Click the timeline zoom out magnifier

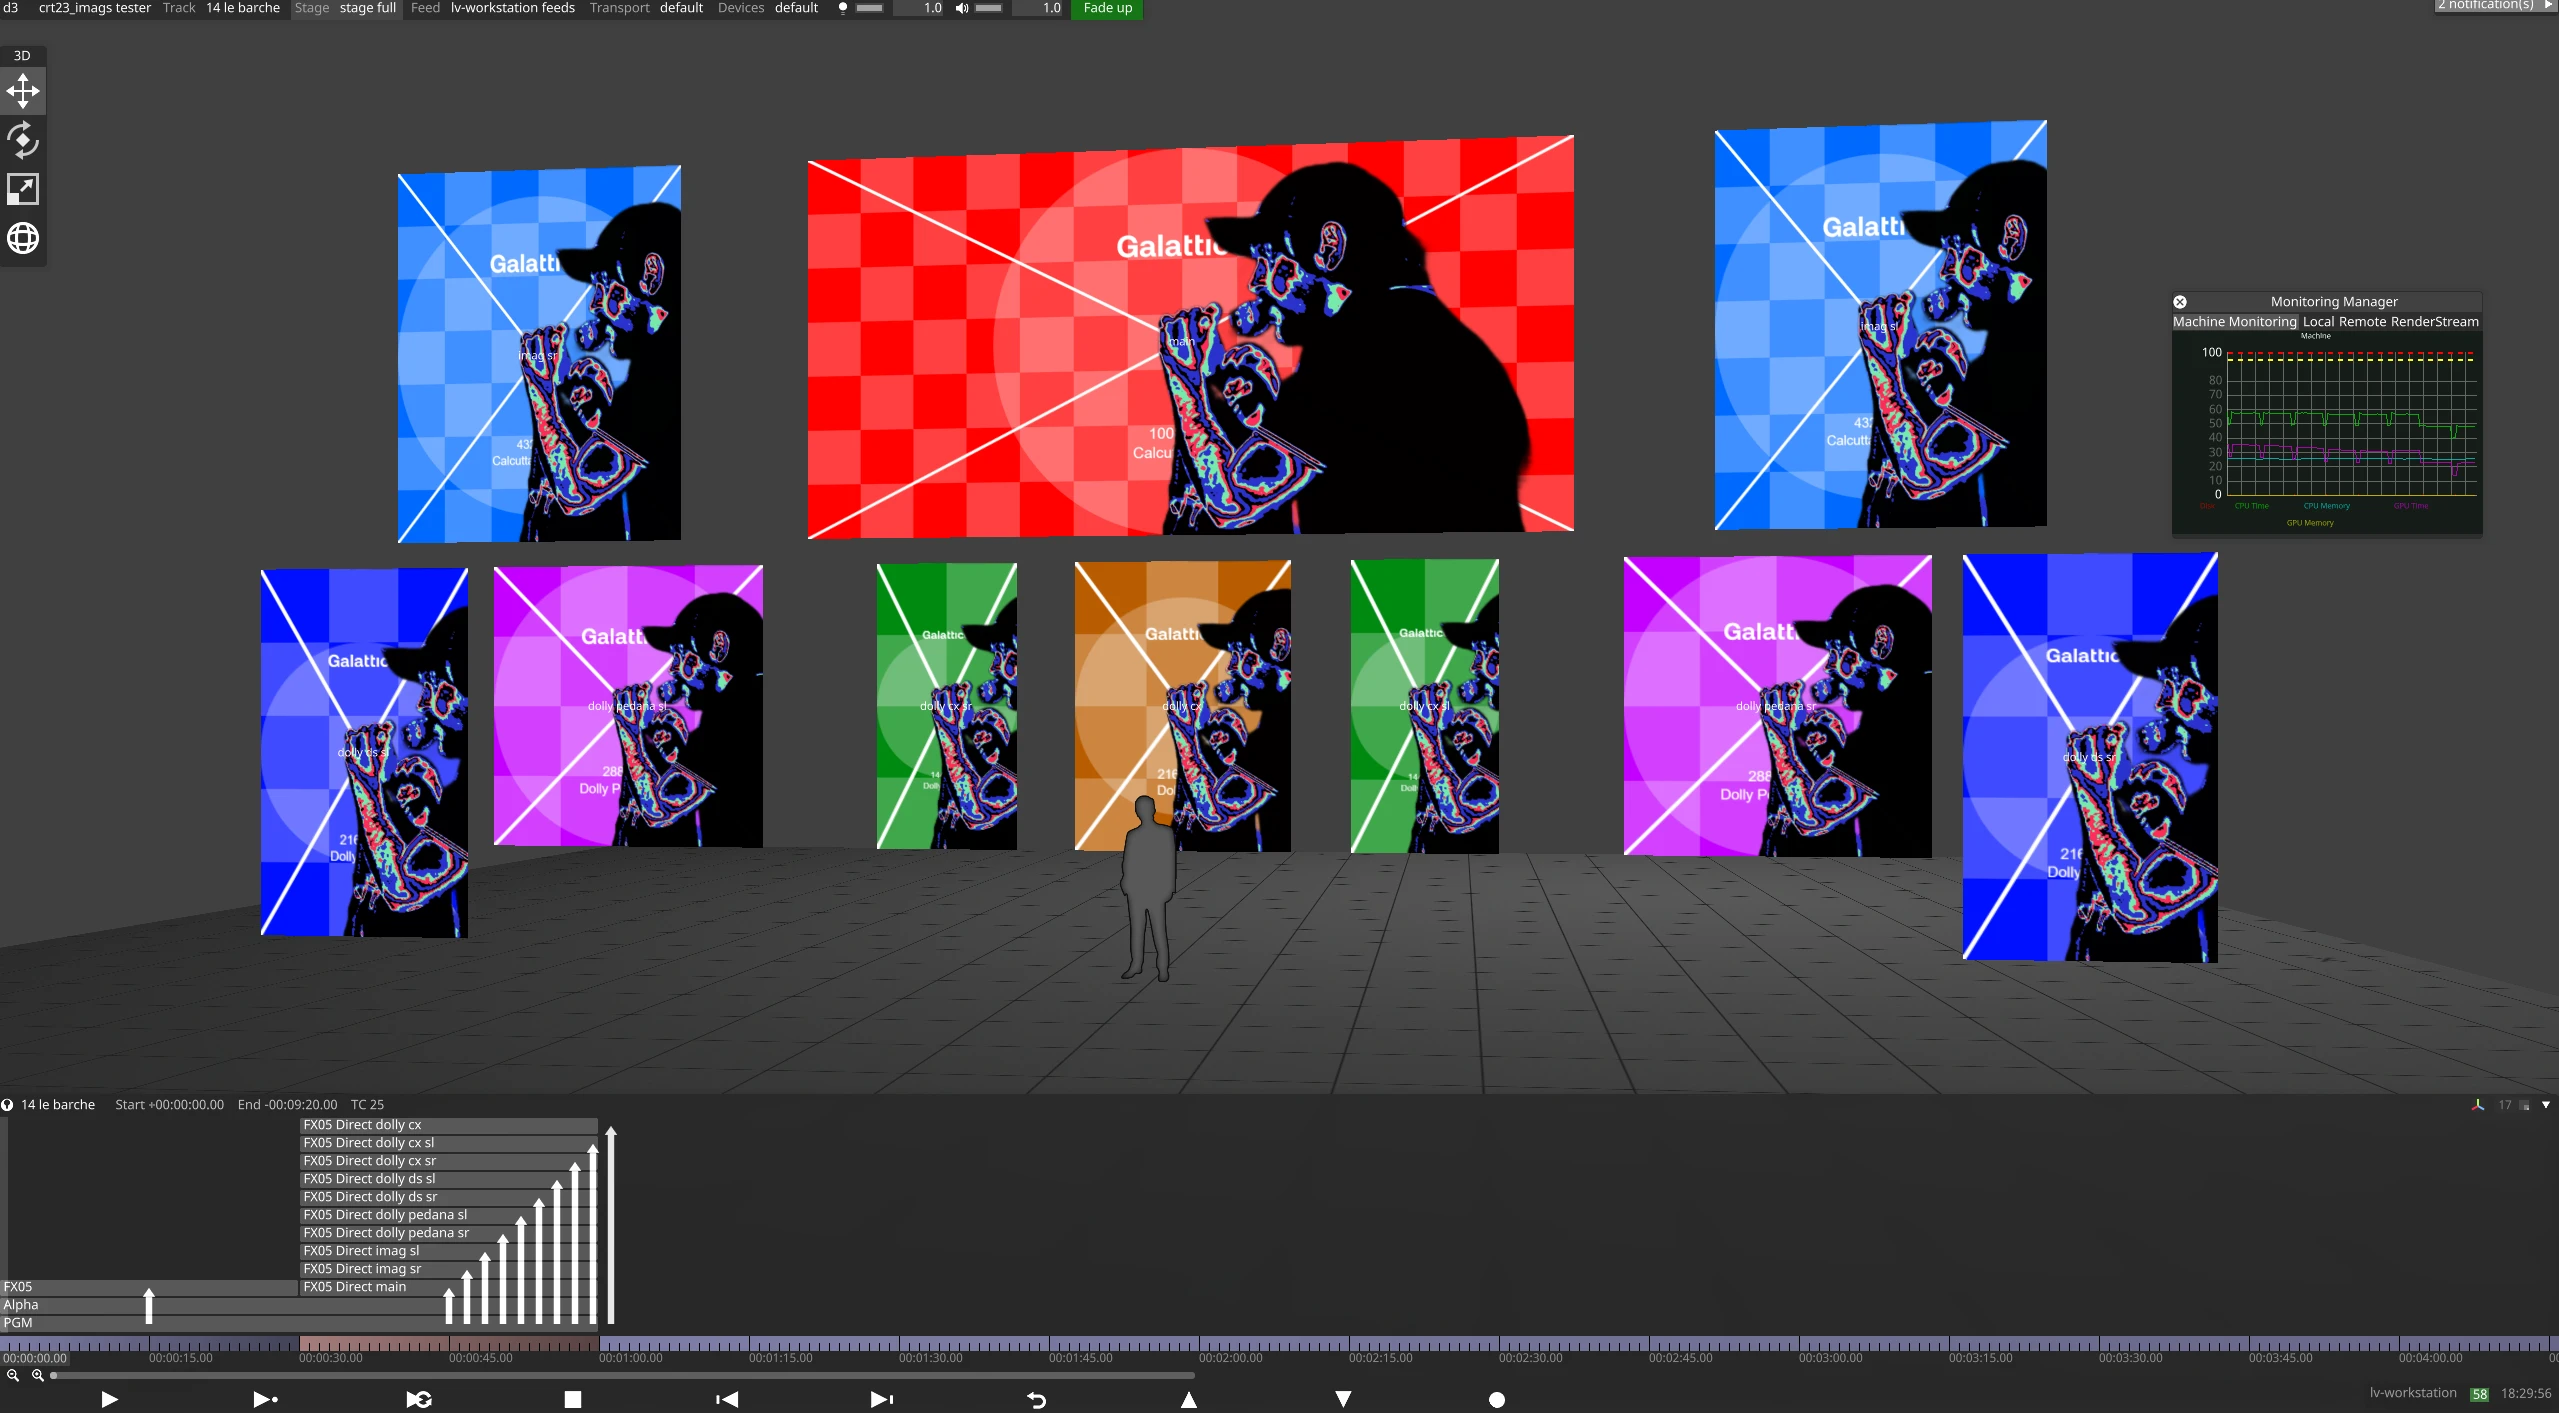[13, 1375]
